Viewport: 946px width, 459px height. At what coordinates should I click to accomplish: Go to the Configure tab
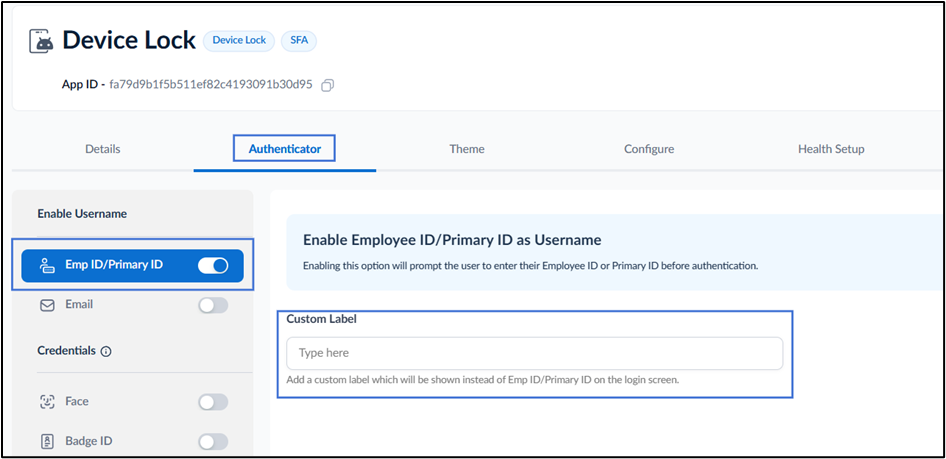(x=649, y=149)
